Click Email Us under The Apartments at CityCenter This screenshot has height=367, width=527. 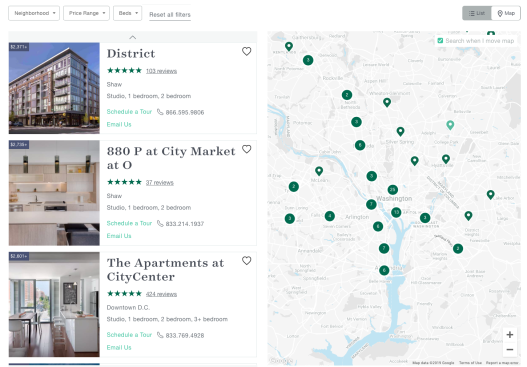click(119, 348)
